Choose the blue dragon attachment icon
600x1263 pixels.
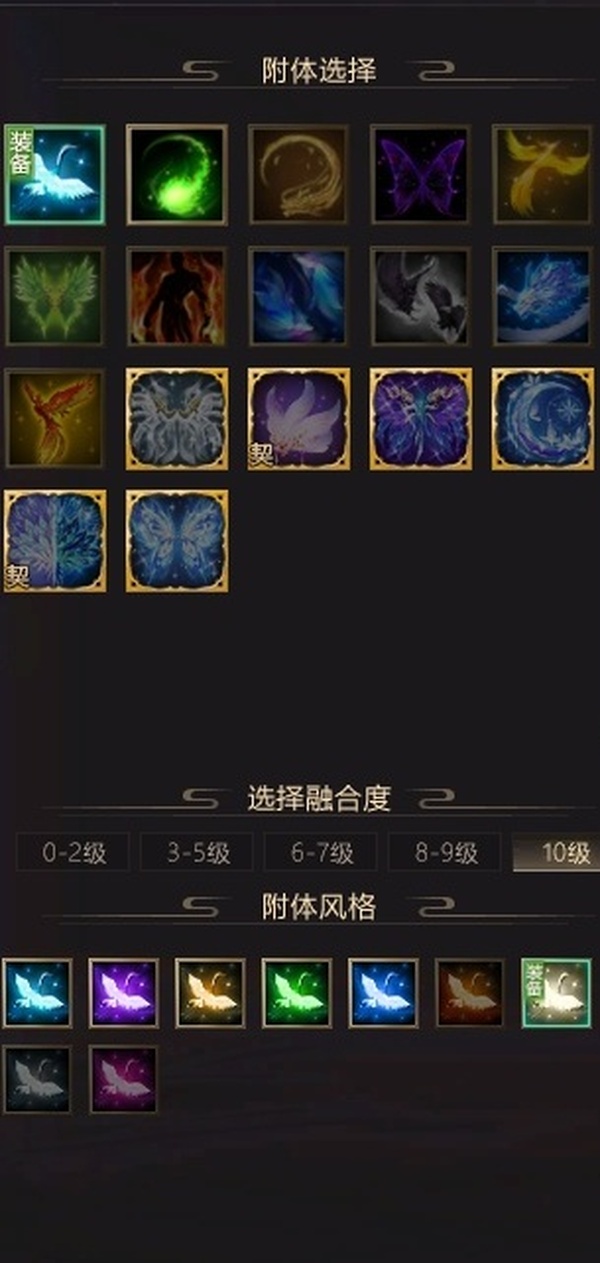pyautogui.click(x=543, y=296)
